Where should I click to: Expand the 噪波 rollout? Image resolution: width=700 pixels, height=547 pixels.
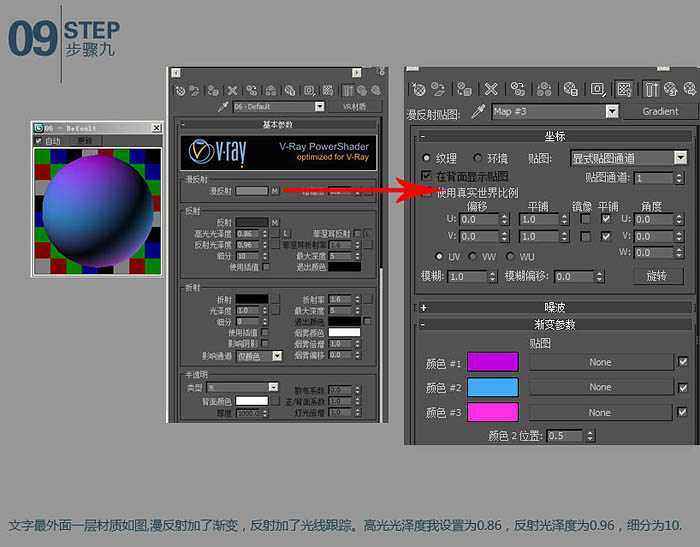tap(554, 307)
